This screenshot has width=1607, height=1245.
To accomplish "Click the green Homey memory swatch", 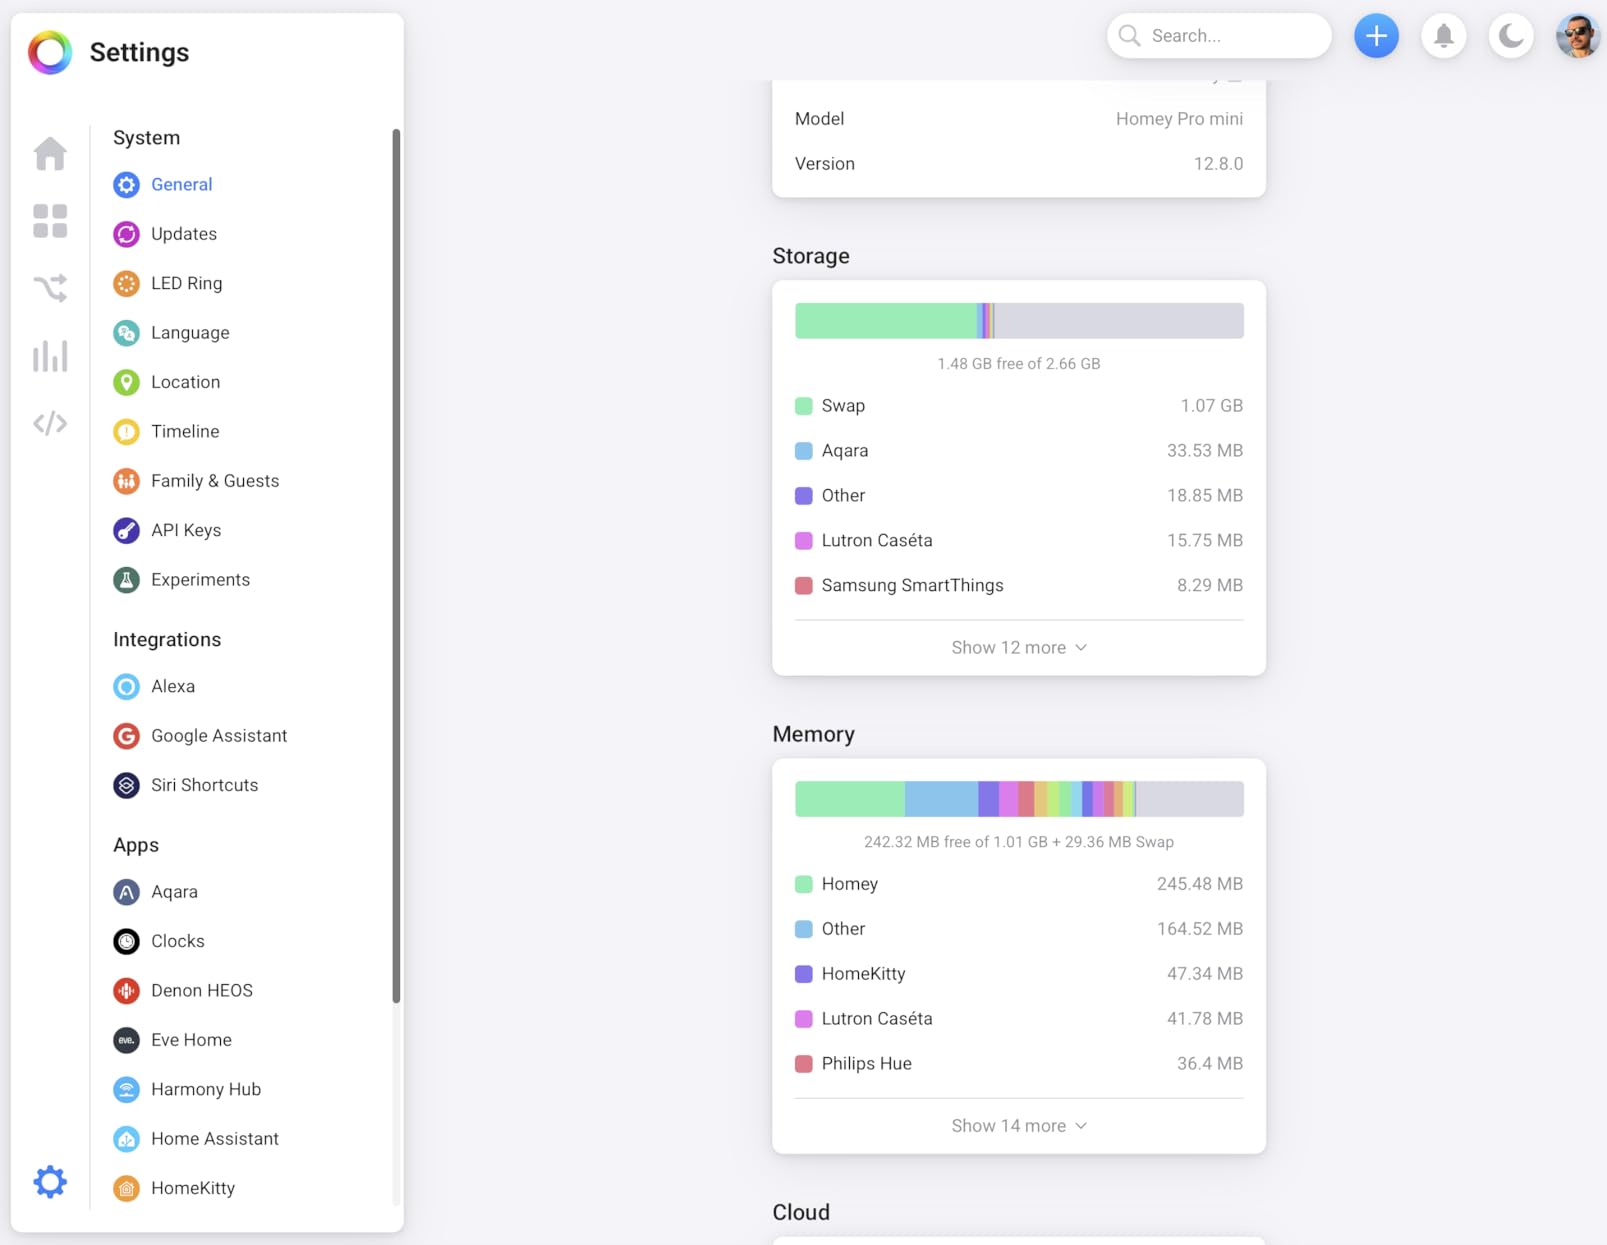I will coord(803,884).
